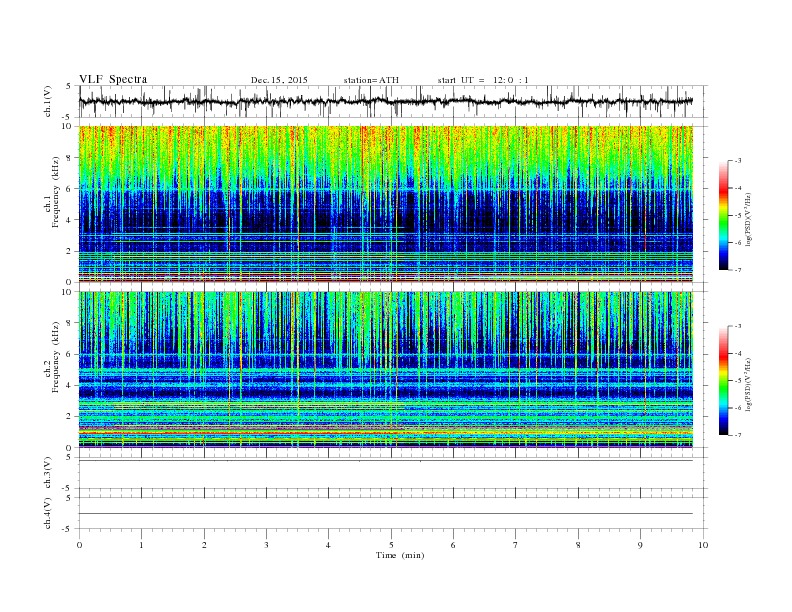Click the "10" tick on the bottom time axis
792x612 pixels.
coord(703,545)
